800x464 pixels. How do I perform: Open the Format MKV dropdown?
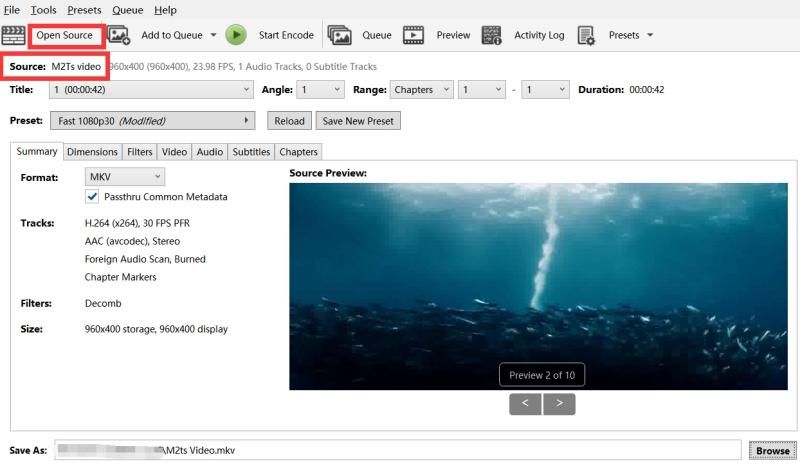[125, 176]
